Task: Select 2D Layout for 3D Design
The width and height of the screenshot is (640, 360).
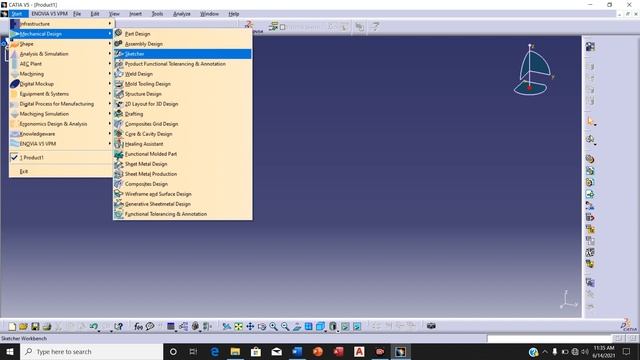Action: point(182,104)
